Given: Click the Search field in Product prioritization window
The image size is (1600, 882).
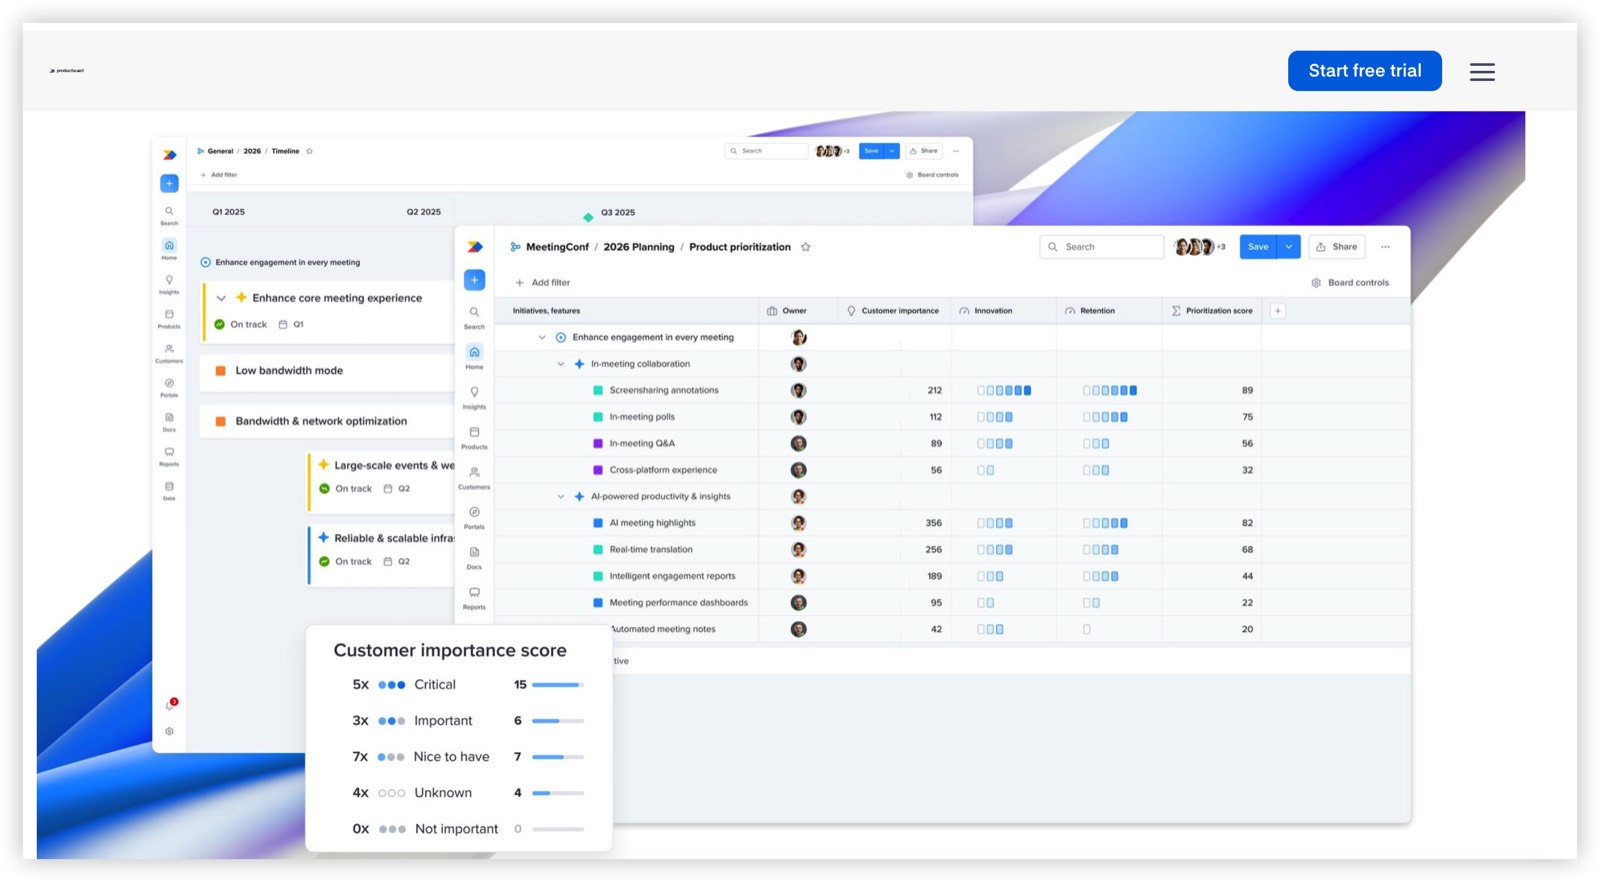Looking at the screenshot, I should pyautogui.click(x=1102, y=247).
